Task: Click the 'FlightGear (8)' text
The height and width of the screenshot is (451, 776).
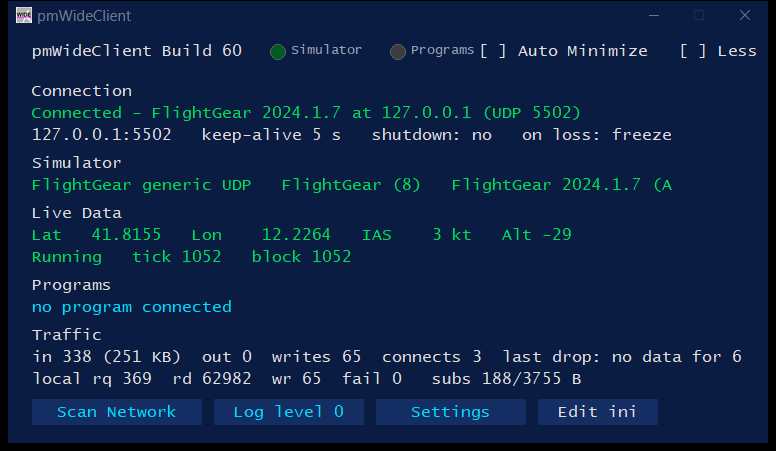Action: pos(351,185)
